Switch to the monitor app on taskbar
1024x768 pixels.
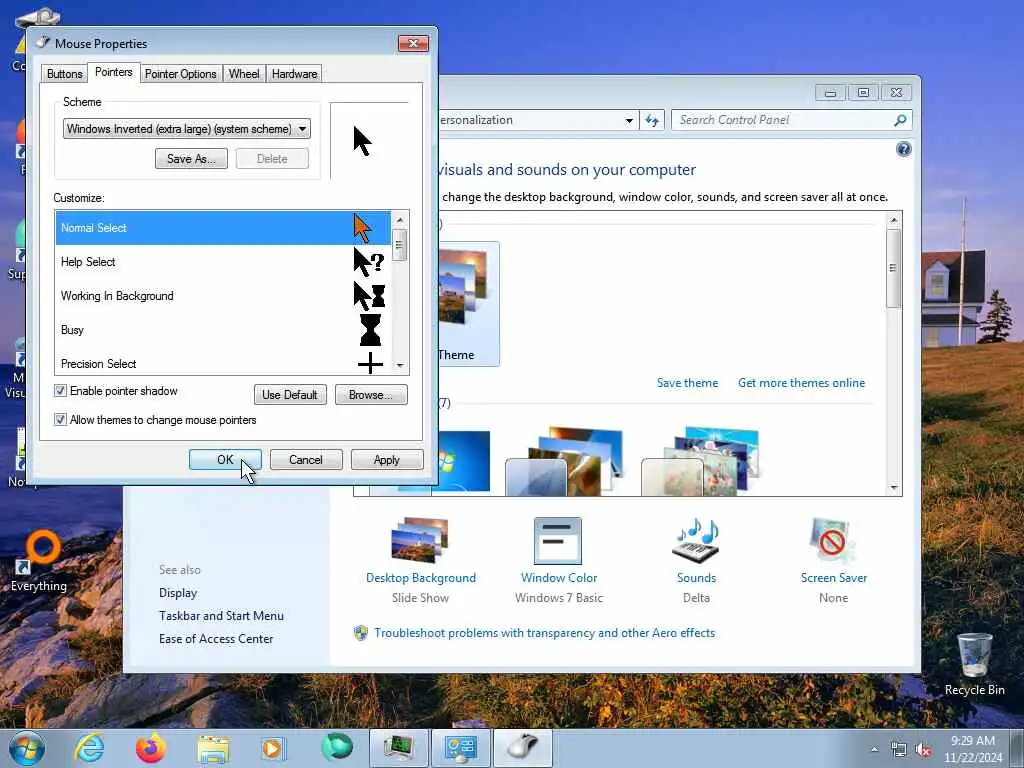(x=399, y=748)
